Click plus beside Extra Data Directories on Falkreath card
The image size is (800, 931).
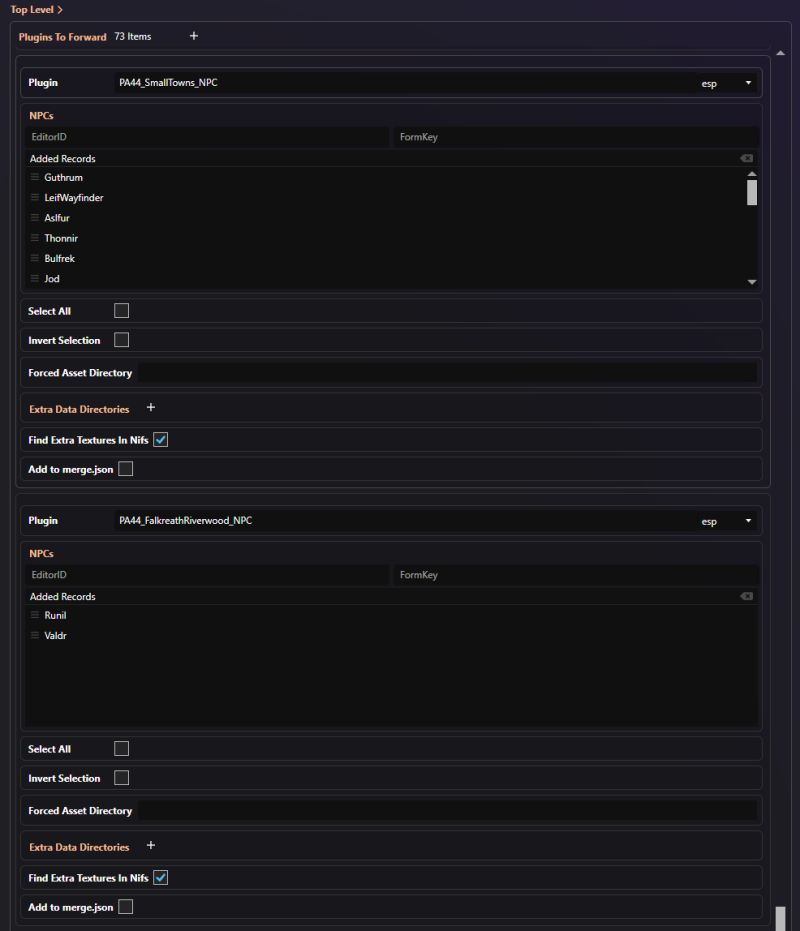(x=150, y=845)
